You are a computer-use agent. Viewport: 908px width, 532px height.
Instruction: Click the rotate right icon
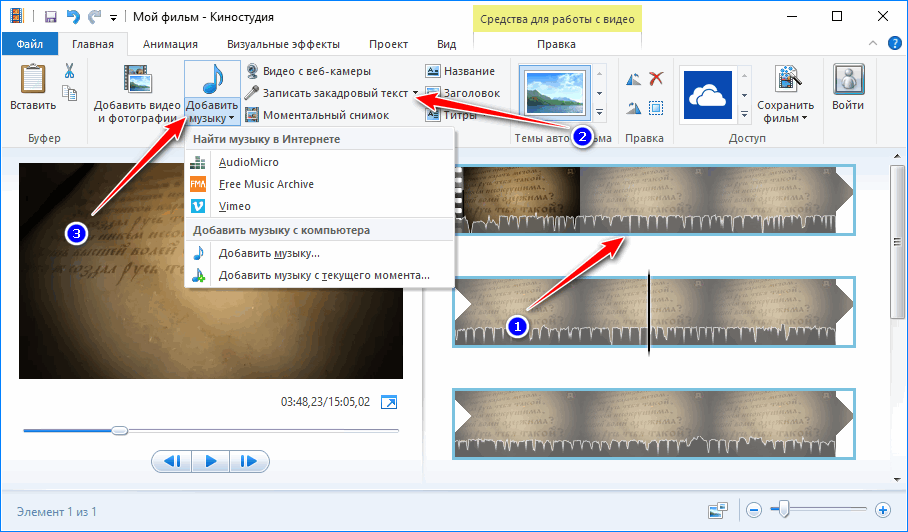tap(633, 108)
